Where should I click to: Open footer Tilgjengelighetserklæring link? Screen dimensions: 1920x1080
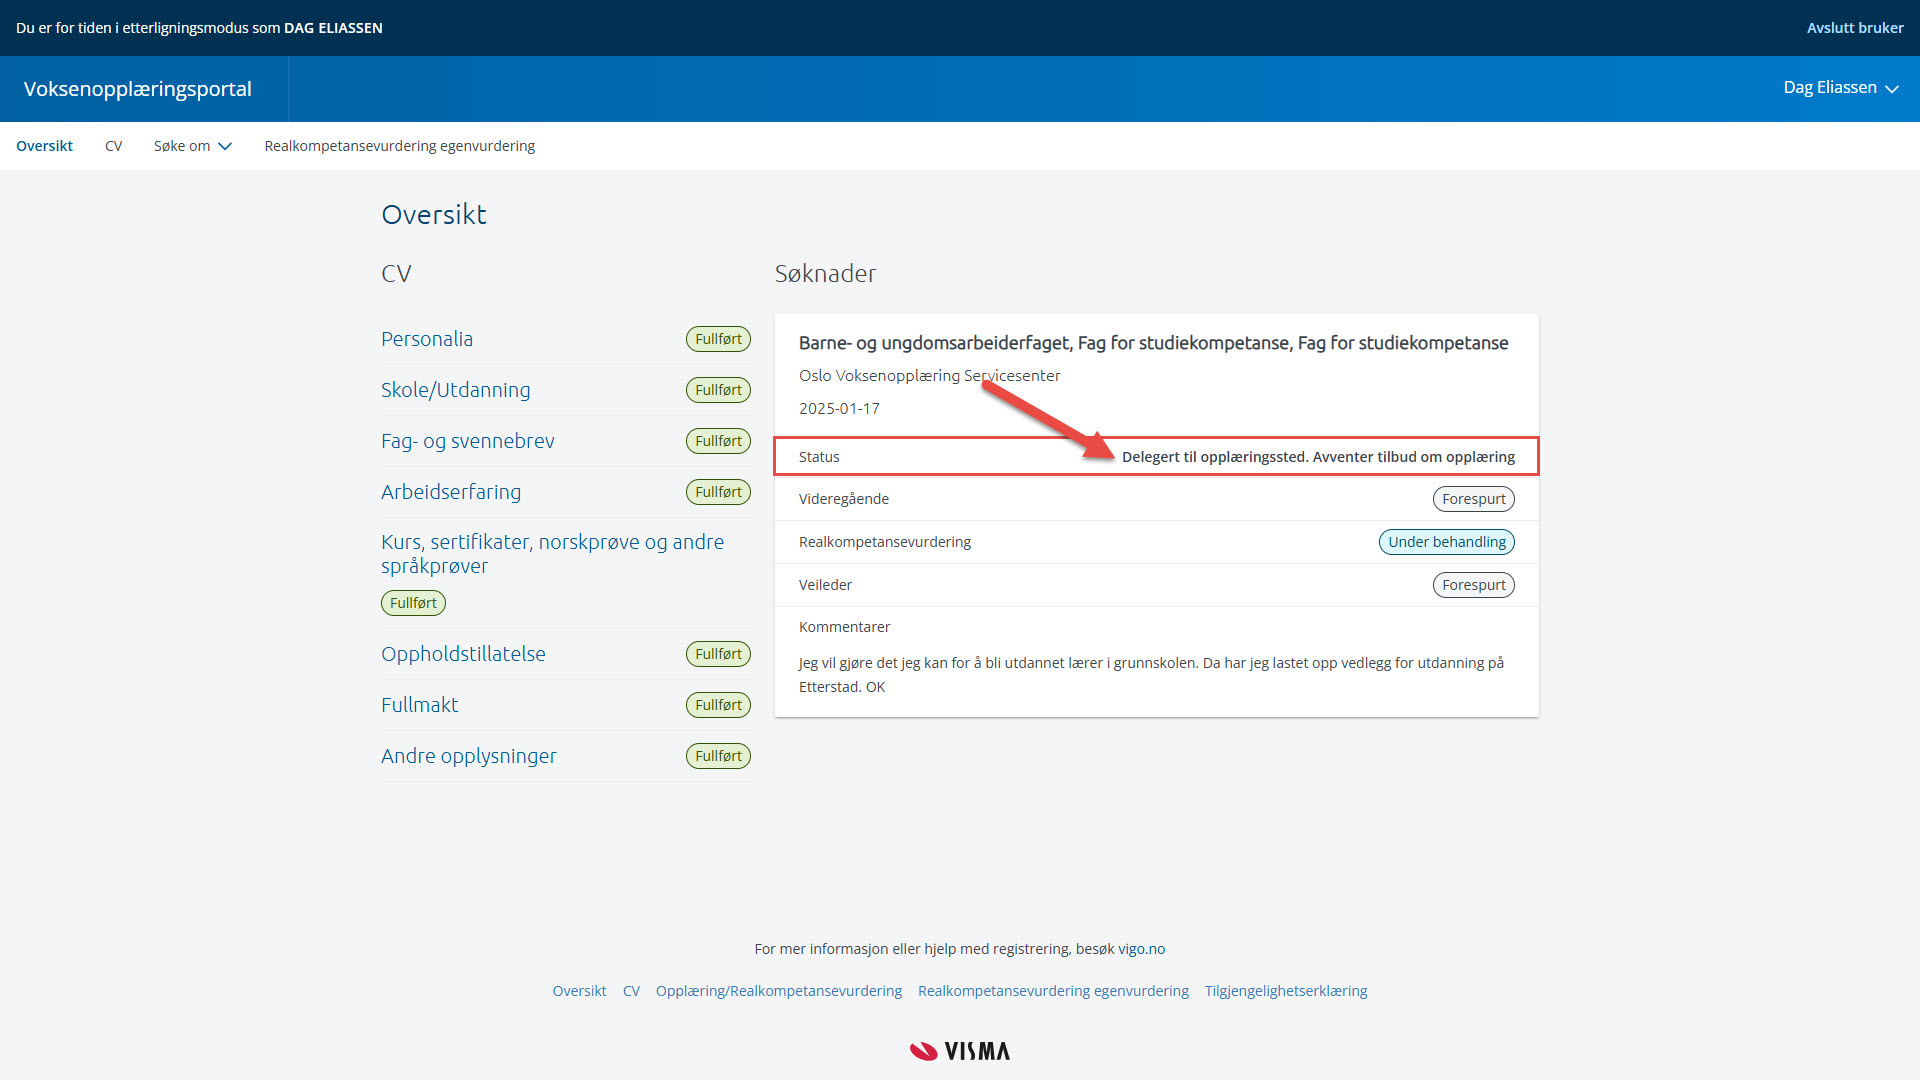(1285, 991)
